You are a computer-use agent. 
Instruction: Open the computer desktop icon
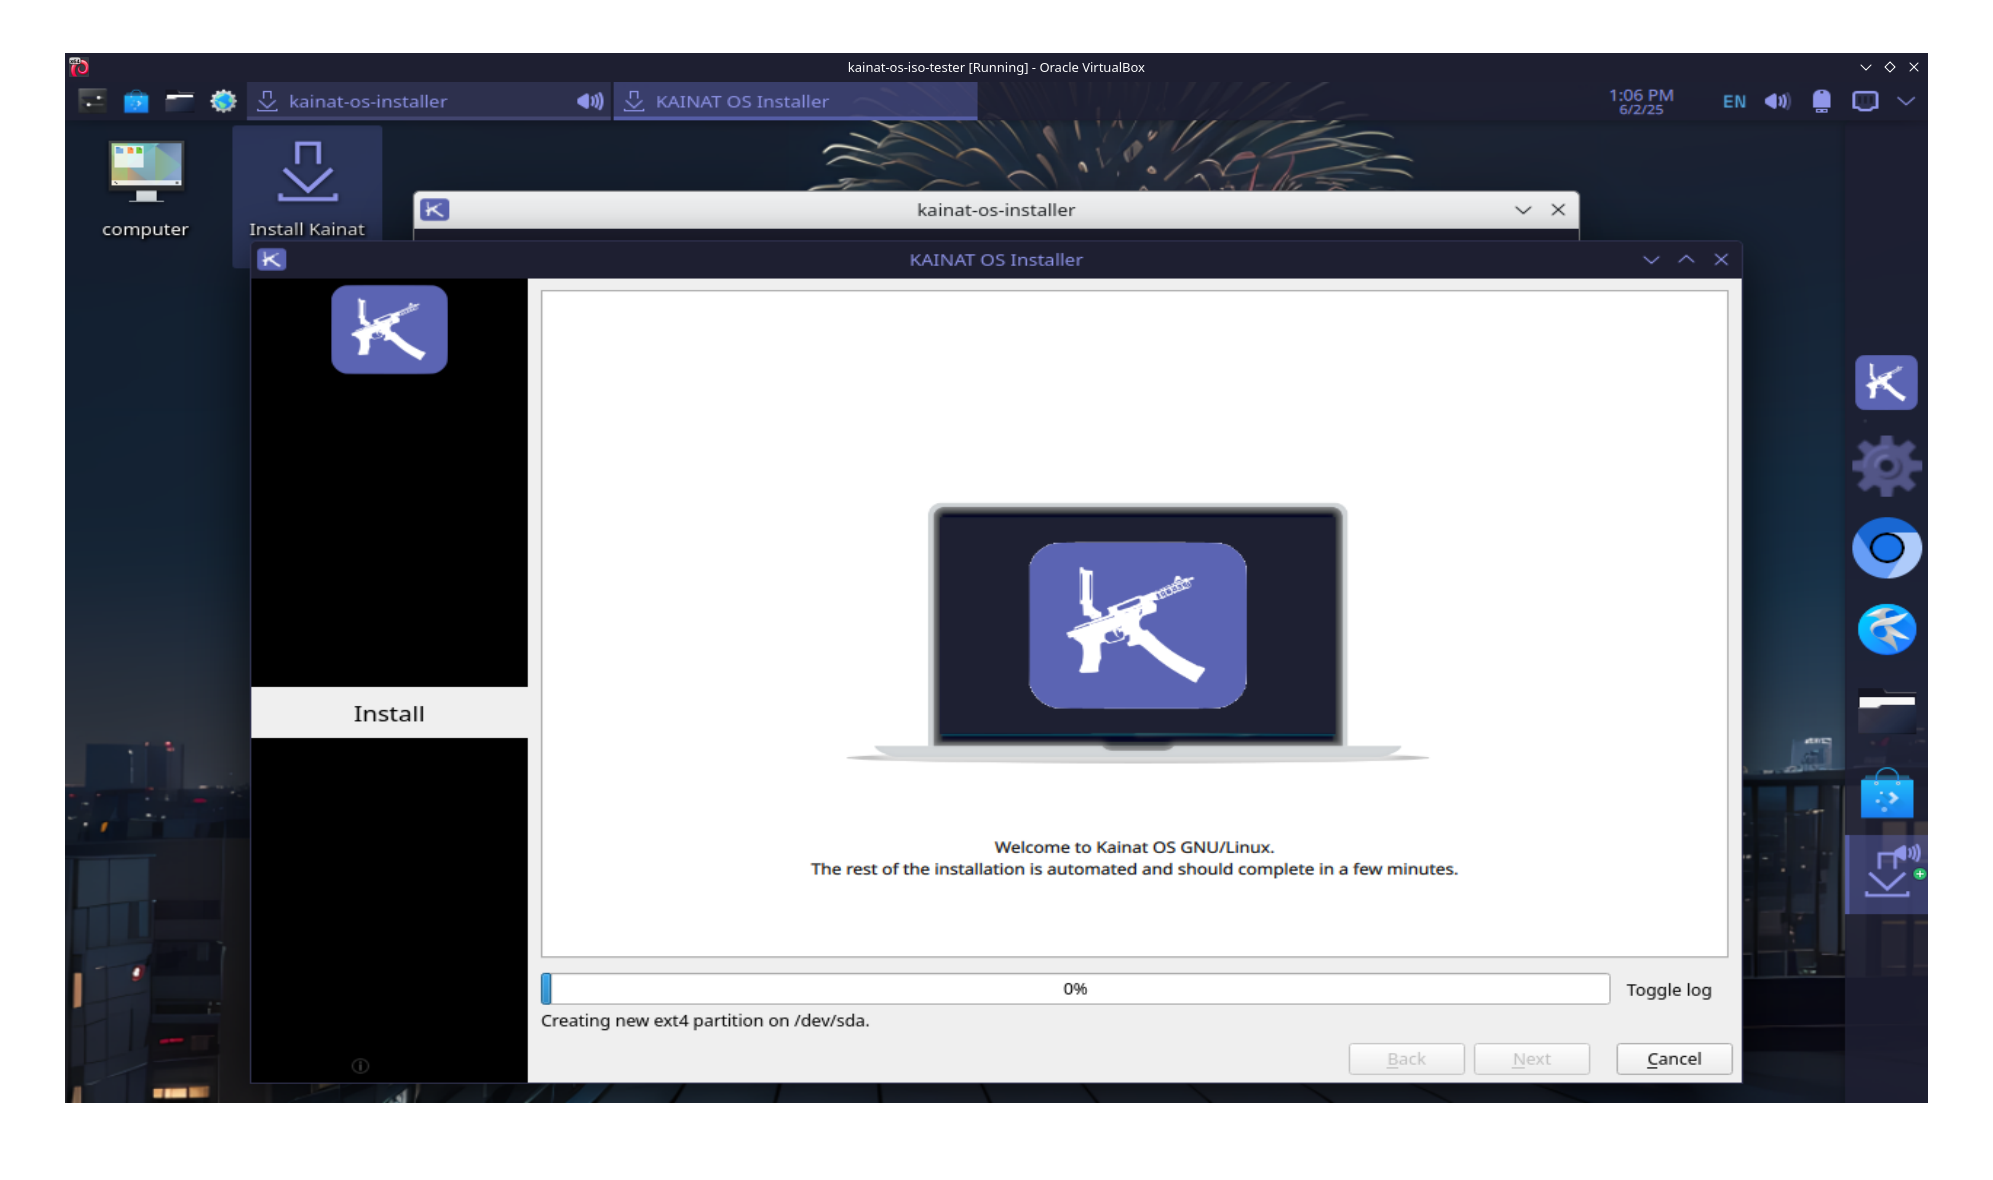(x=146, y=189)
